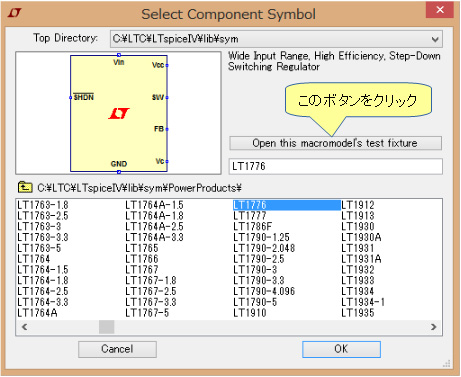This screenshot has height=377, width=461.
Task: Select the LT1786F entry
Action: click(253, 227)
